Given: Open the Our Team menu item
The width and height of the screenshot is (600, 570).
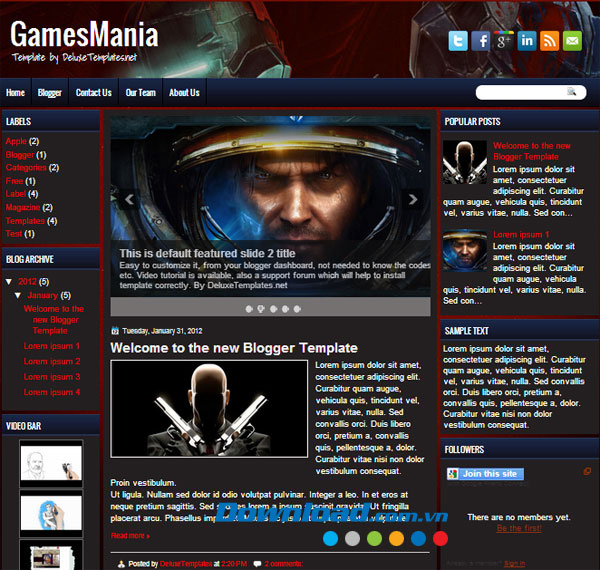Looking at the screenshot, I should coord(140,93).
